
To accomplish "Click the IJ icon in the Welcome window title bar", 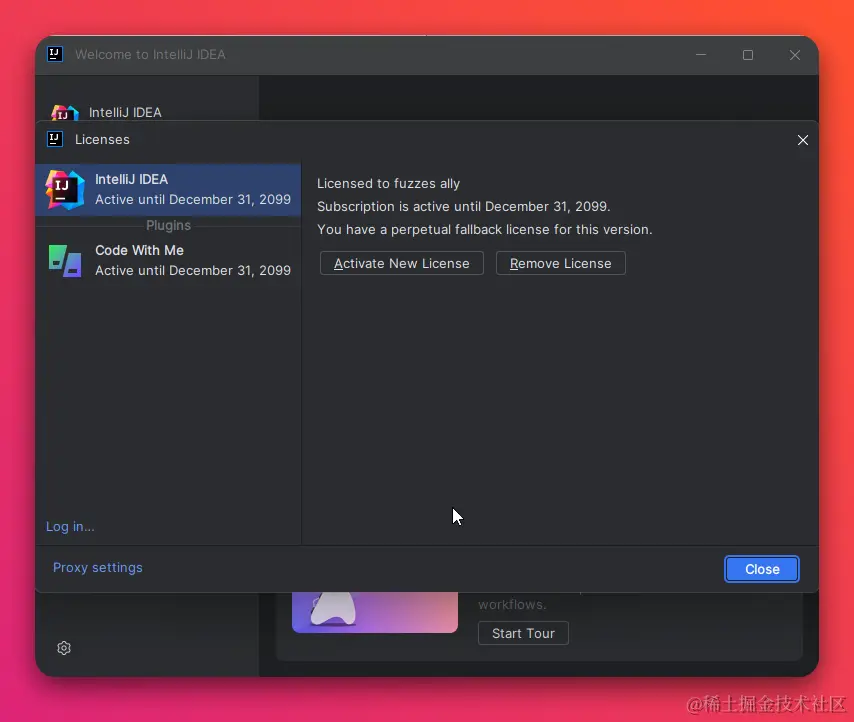I will (55, 54).
